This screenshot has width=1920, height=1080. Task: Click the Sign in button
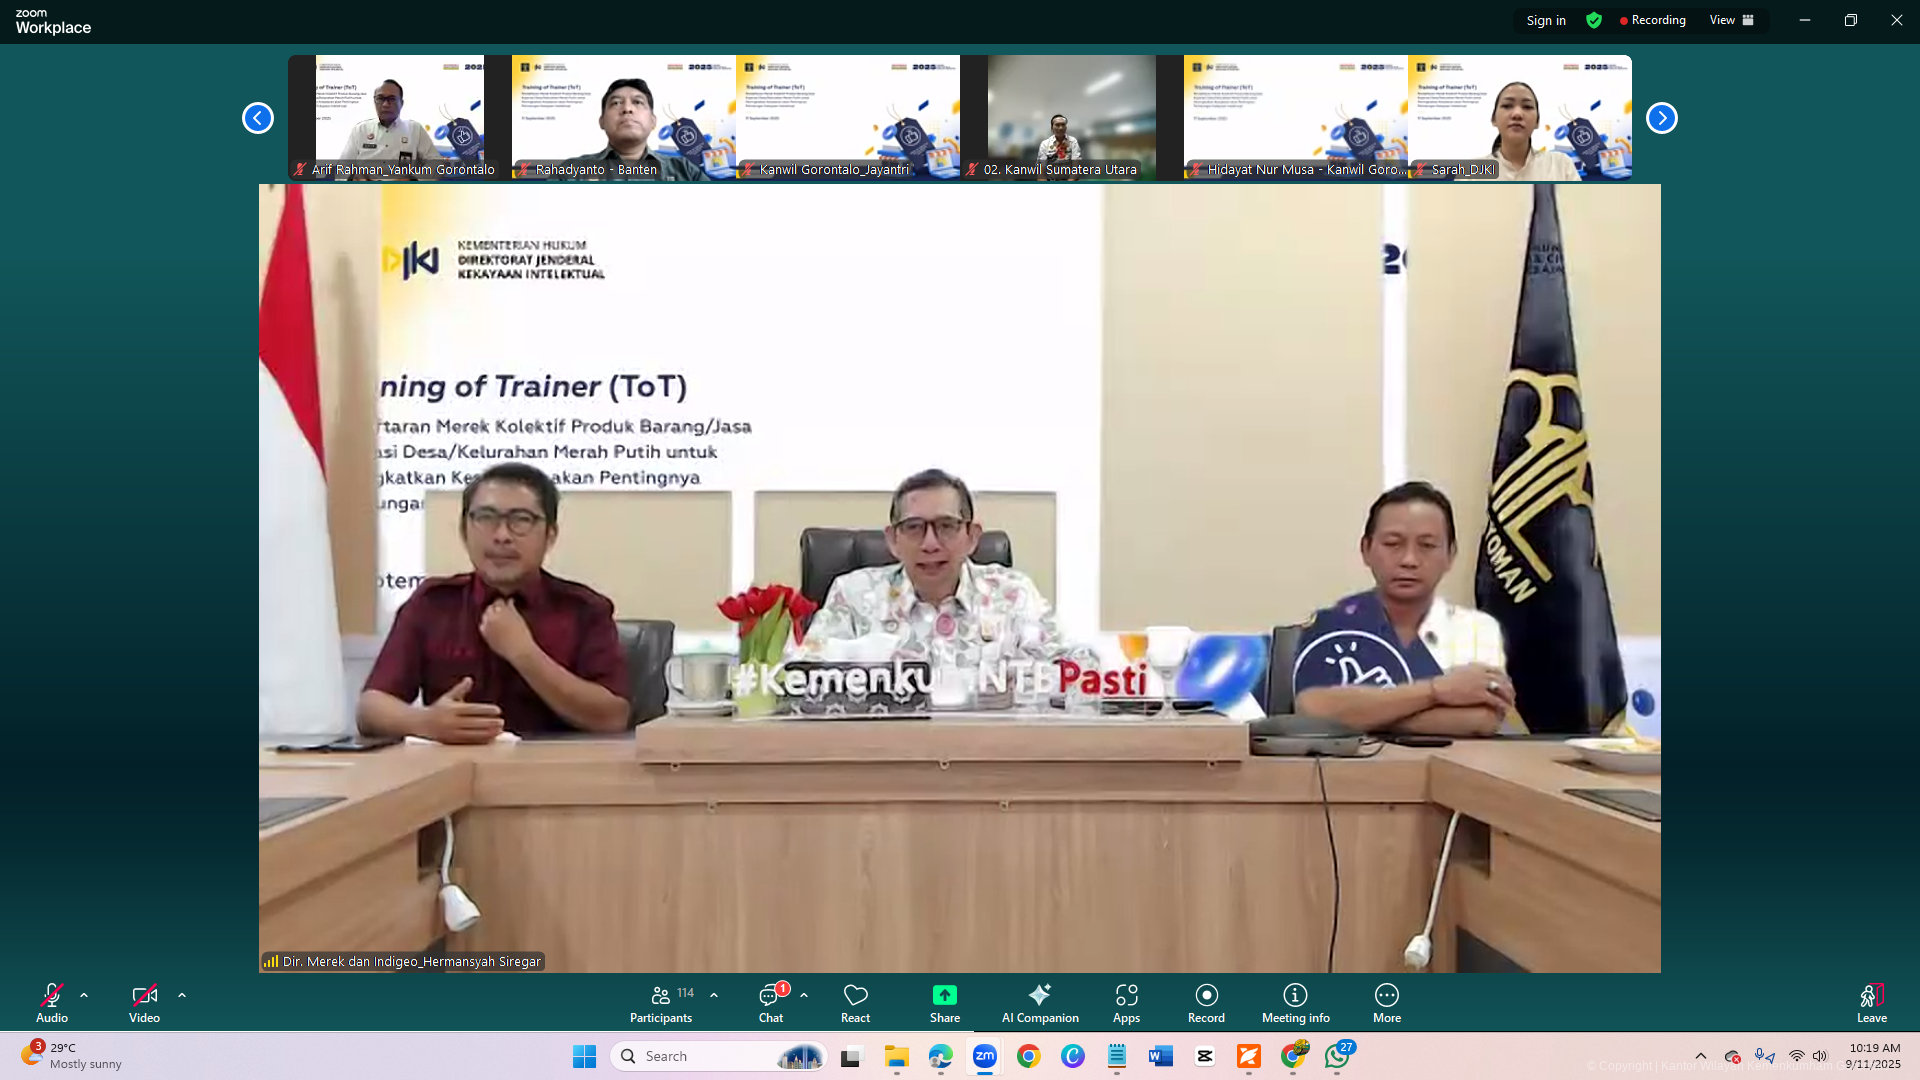click(x=1546, y=20)
